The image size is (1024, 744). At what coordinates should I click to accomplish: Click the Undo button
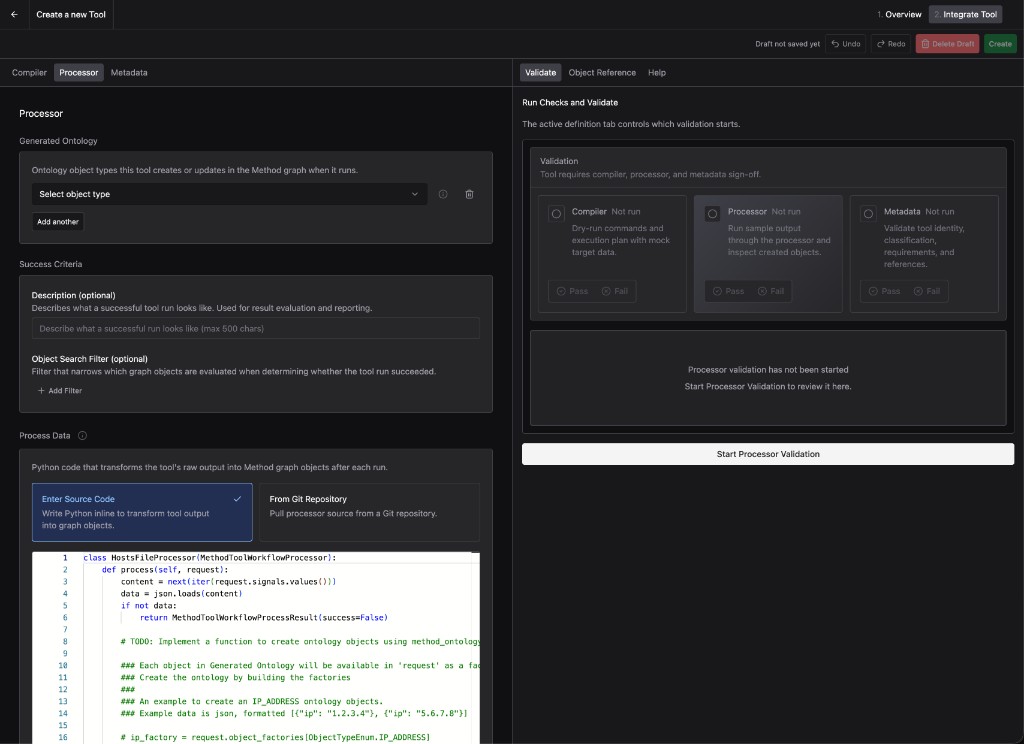click(x=846, y=44)
